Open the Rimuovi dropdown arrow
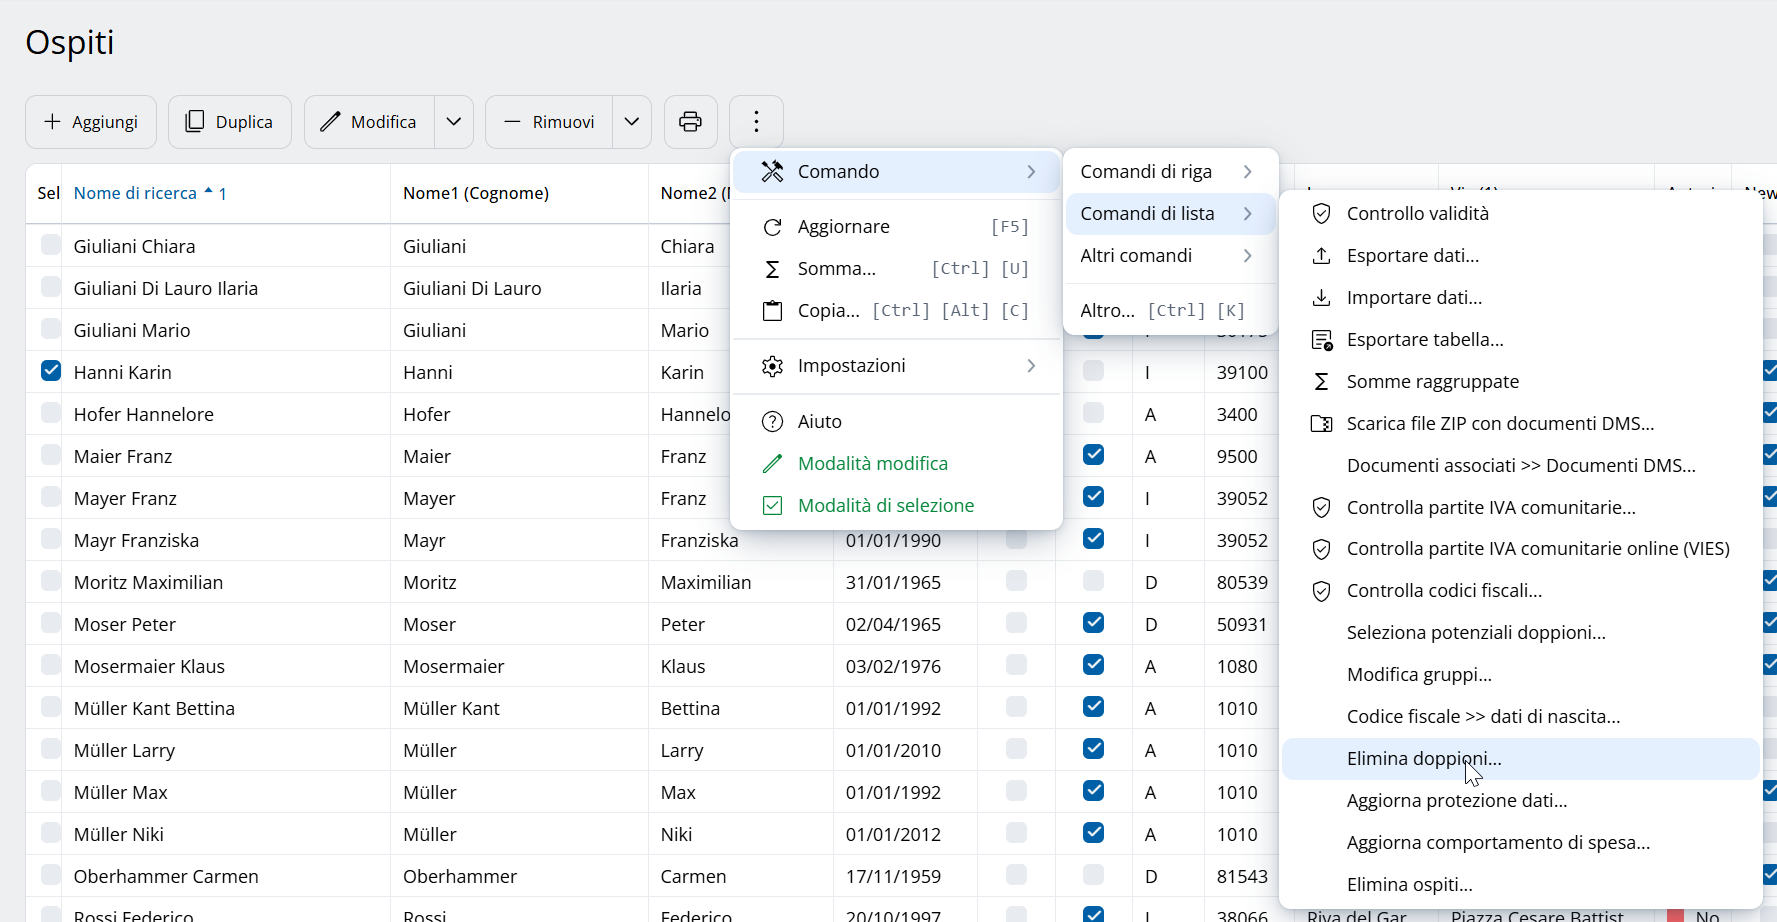 click(632, 122)
